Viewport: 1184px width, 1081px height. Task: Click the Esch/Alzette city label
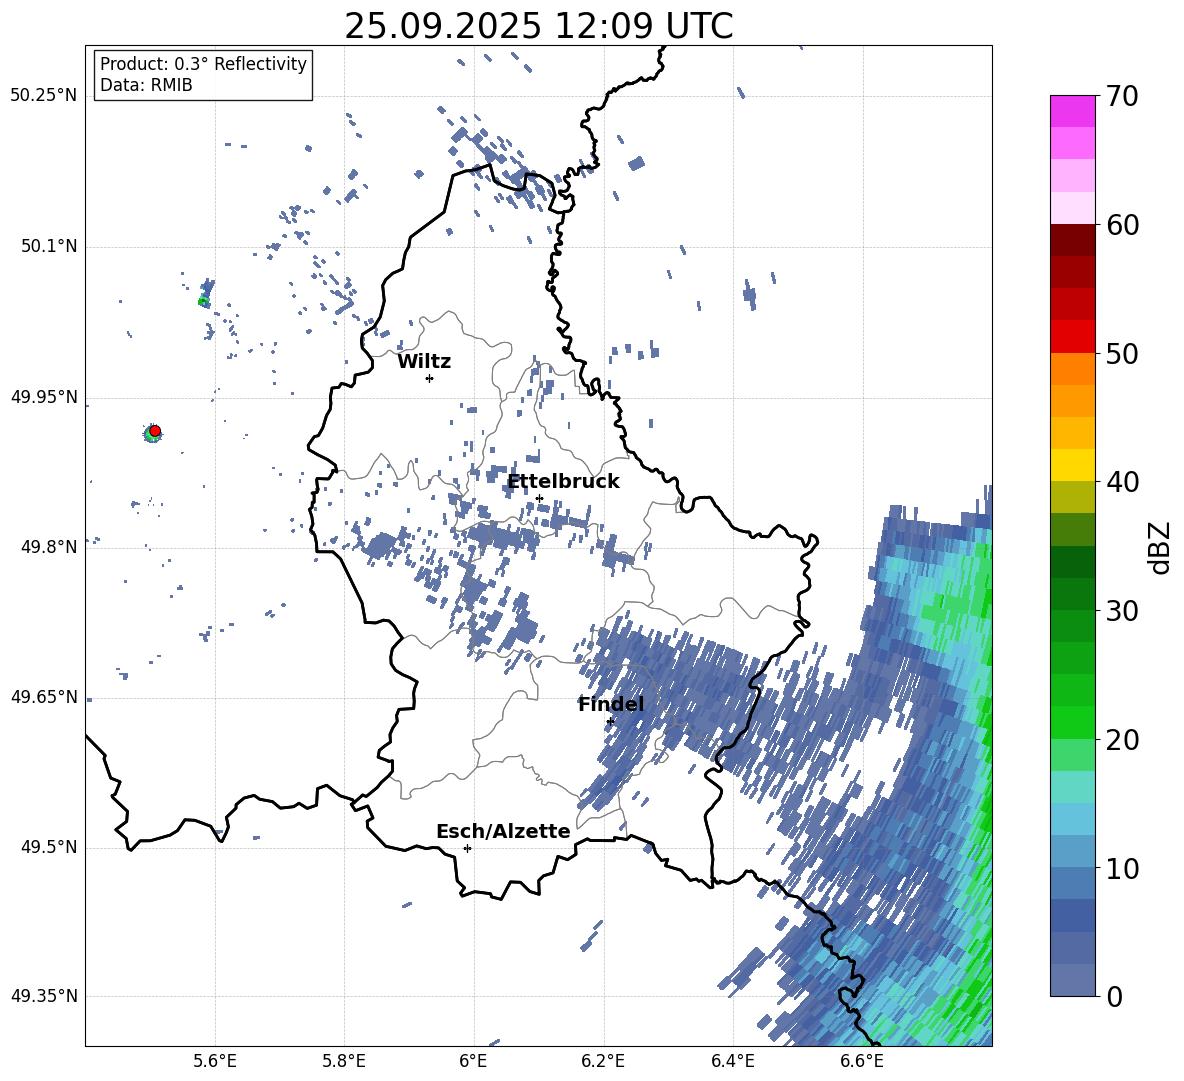coord(504,831)
